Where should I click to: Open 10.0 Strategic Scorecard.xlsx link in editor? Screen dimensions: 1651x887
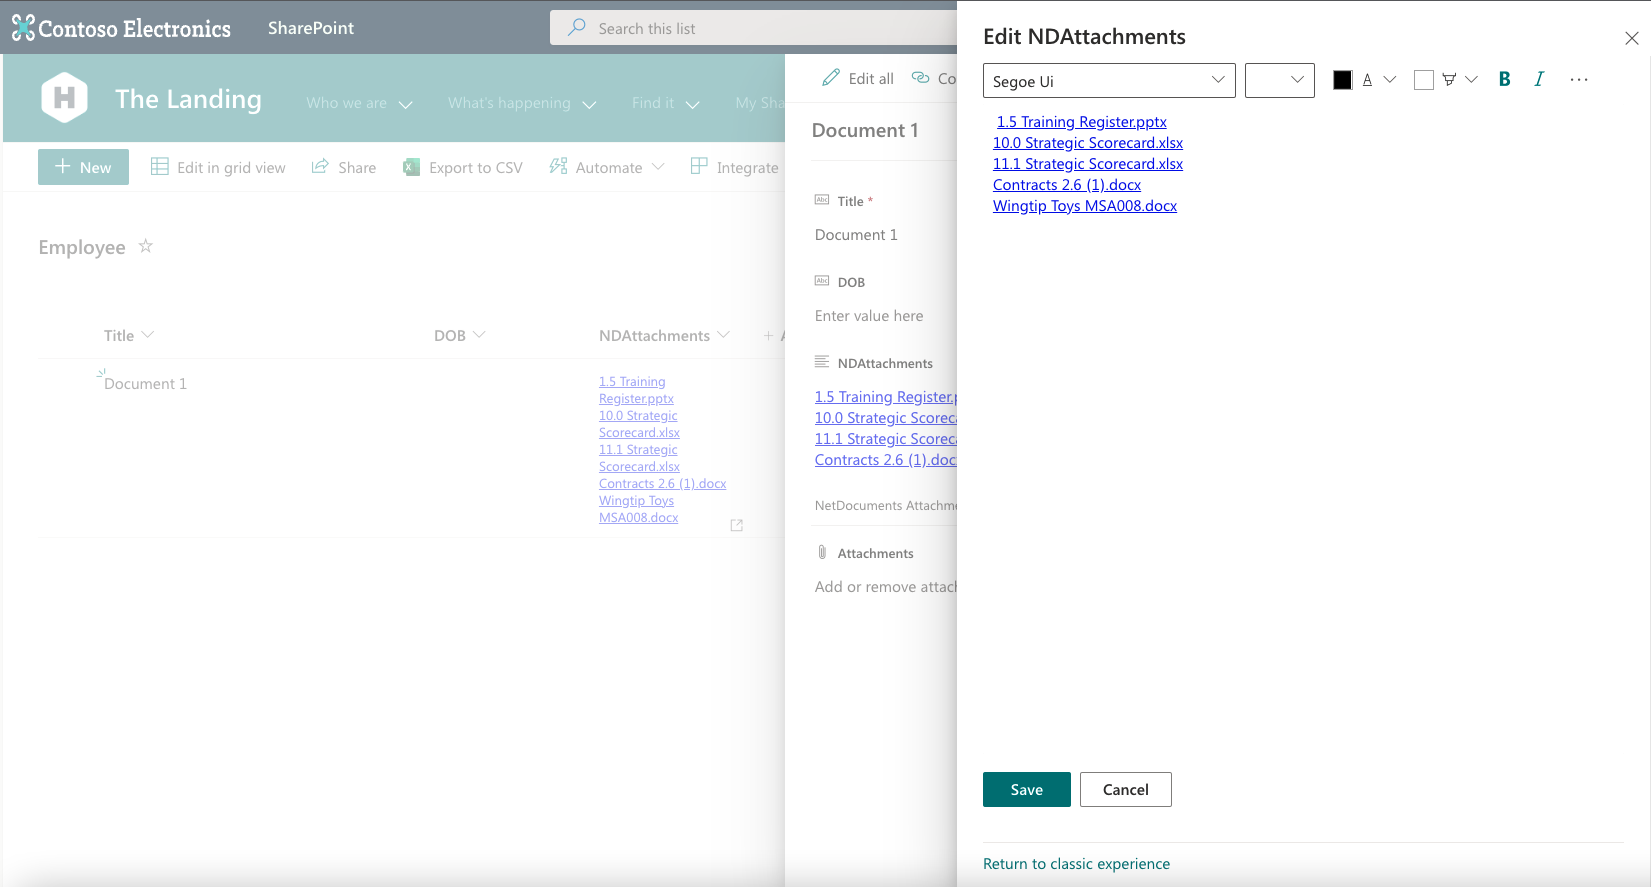(x=1087, y=143)
